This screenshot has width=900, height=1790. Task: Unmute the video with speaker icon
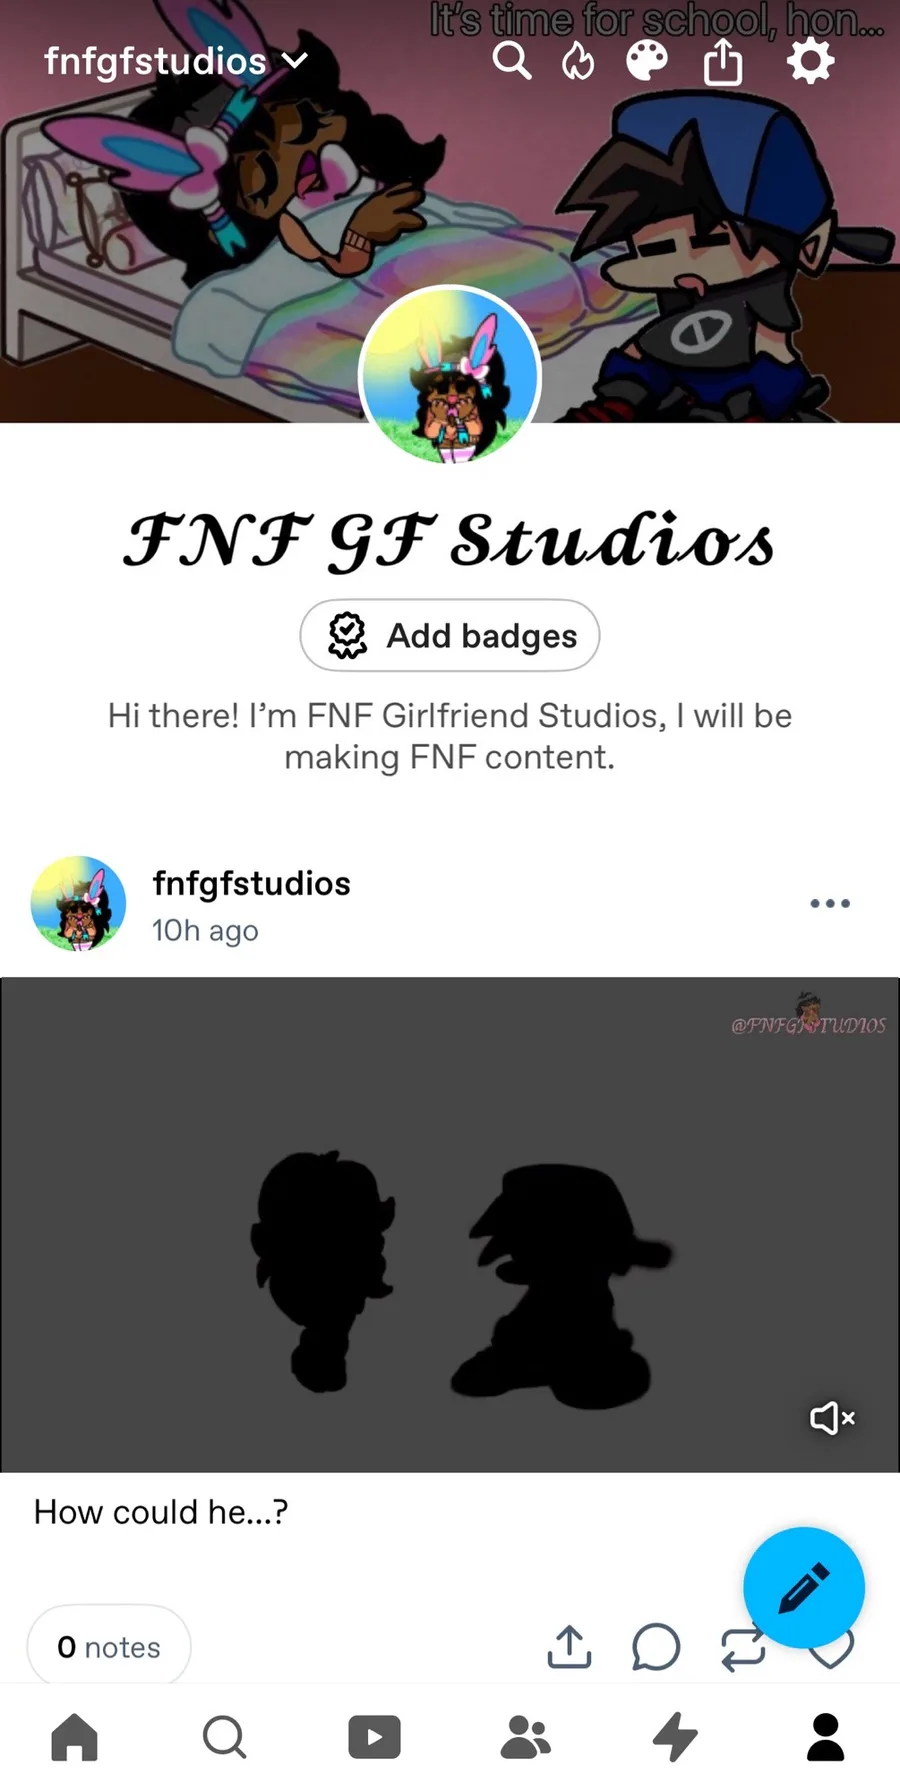[832, 1417]
